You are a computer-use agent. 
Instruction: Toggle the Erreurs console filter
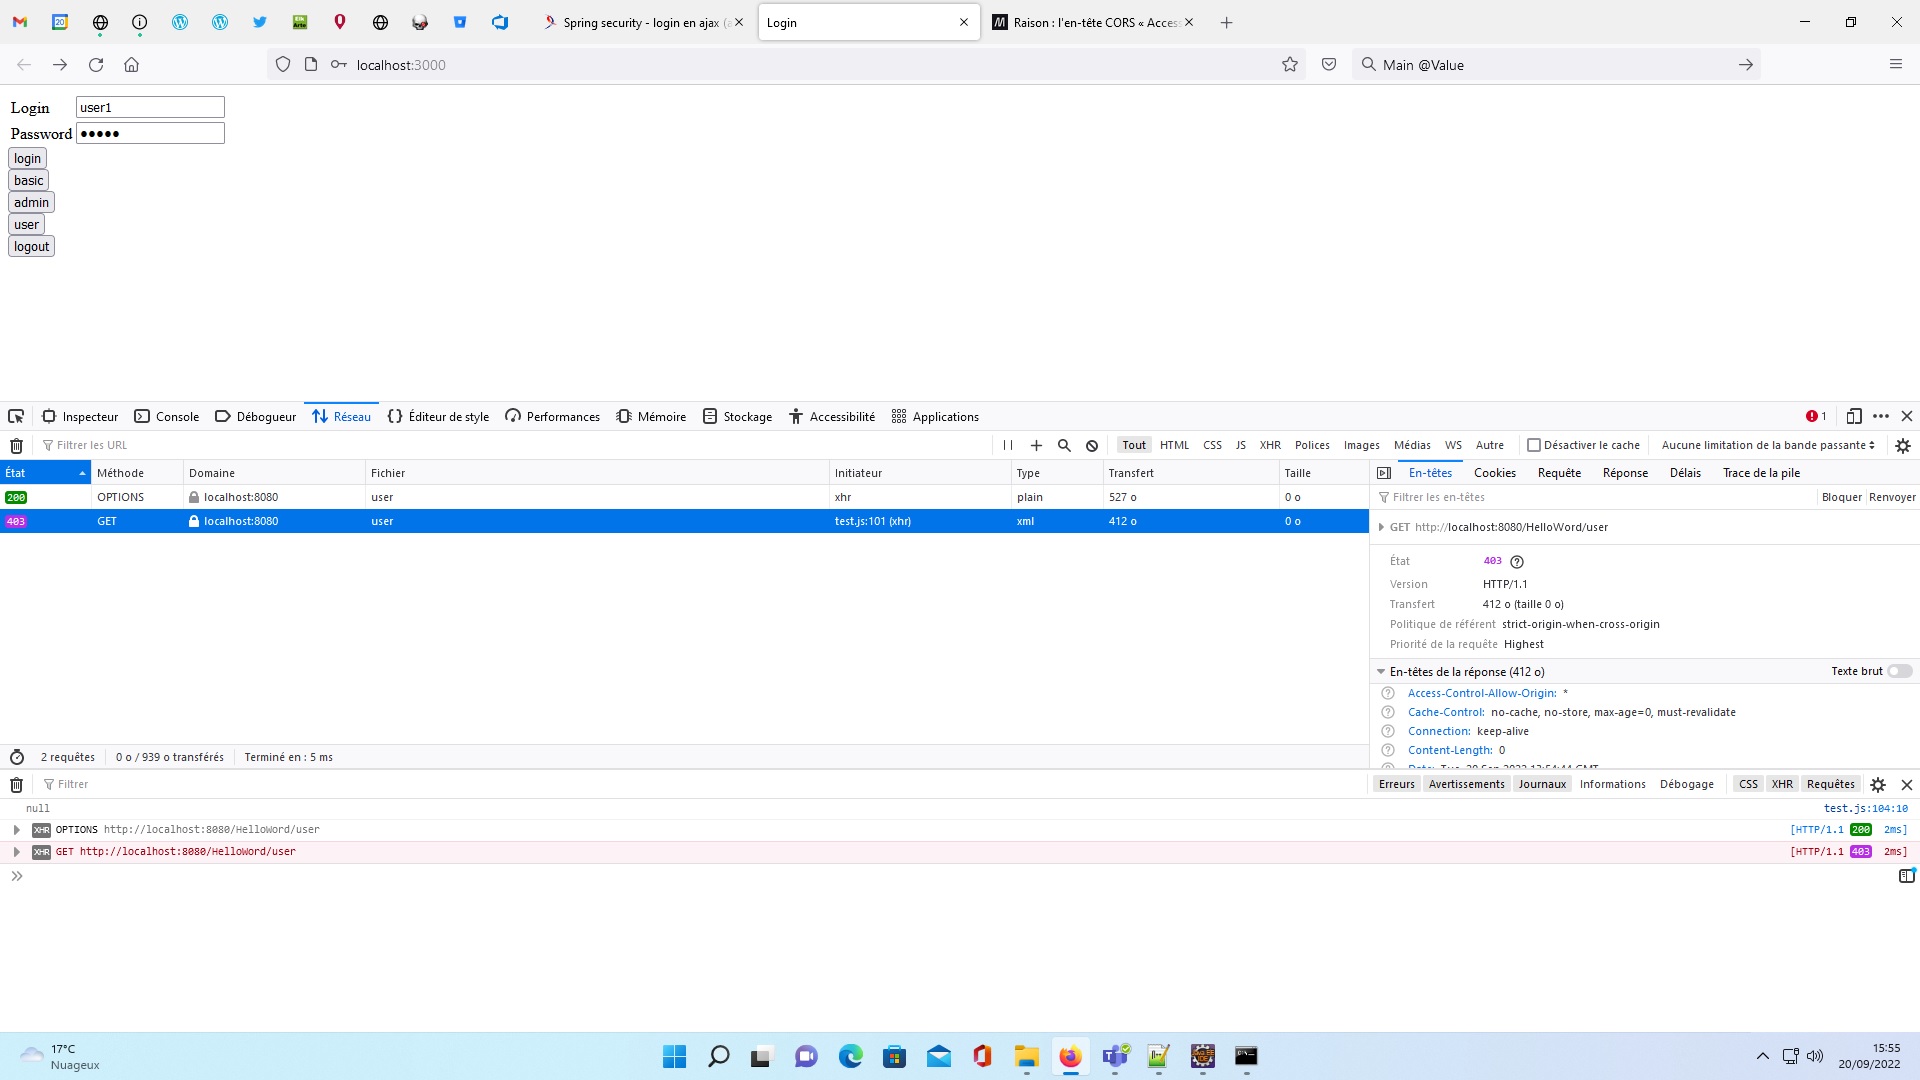1396,785
